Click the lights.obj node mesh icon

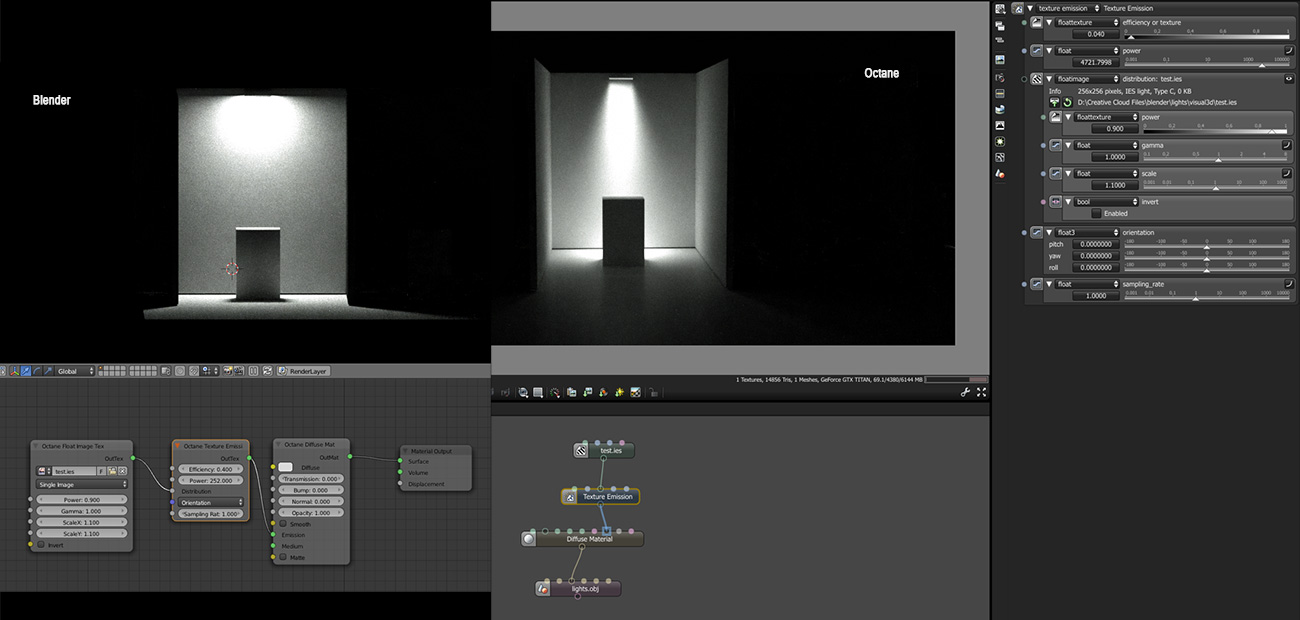[542, 588]
